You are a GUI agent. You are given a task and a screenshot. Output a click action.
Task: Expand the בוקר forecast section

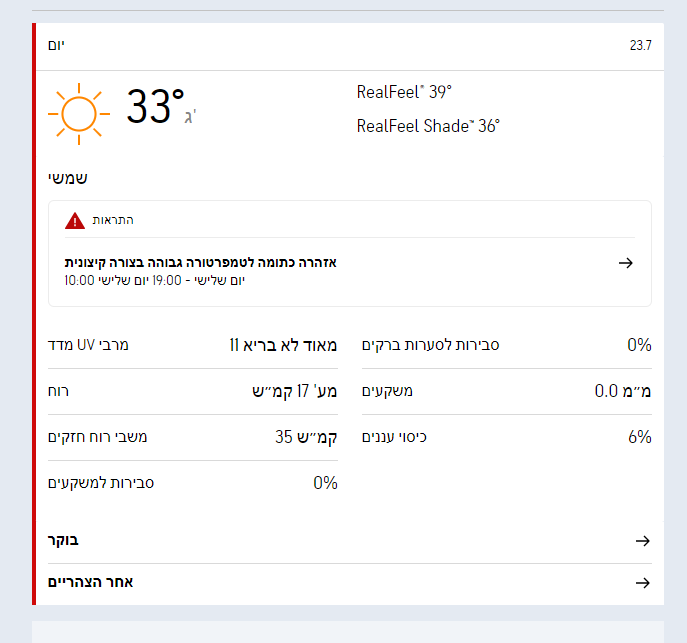pyautogui.click(x=63, y=541)
